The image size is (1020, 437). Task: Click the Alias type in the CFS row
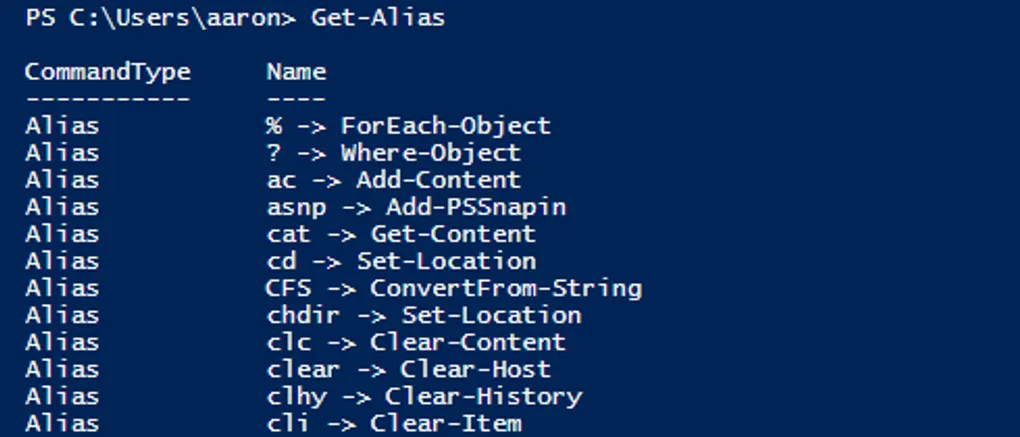coord(62,288)
